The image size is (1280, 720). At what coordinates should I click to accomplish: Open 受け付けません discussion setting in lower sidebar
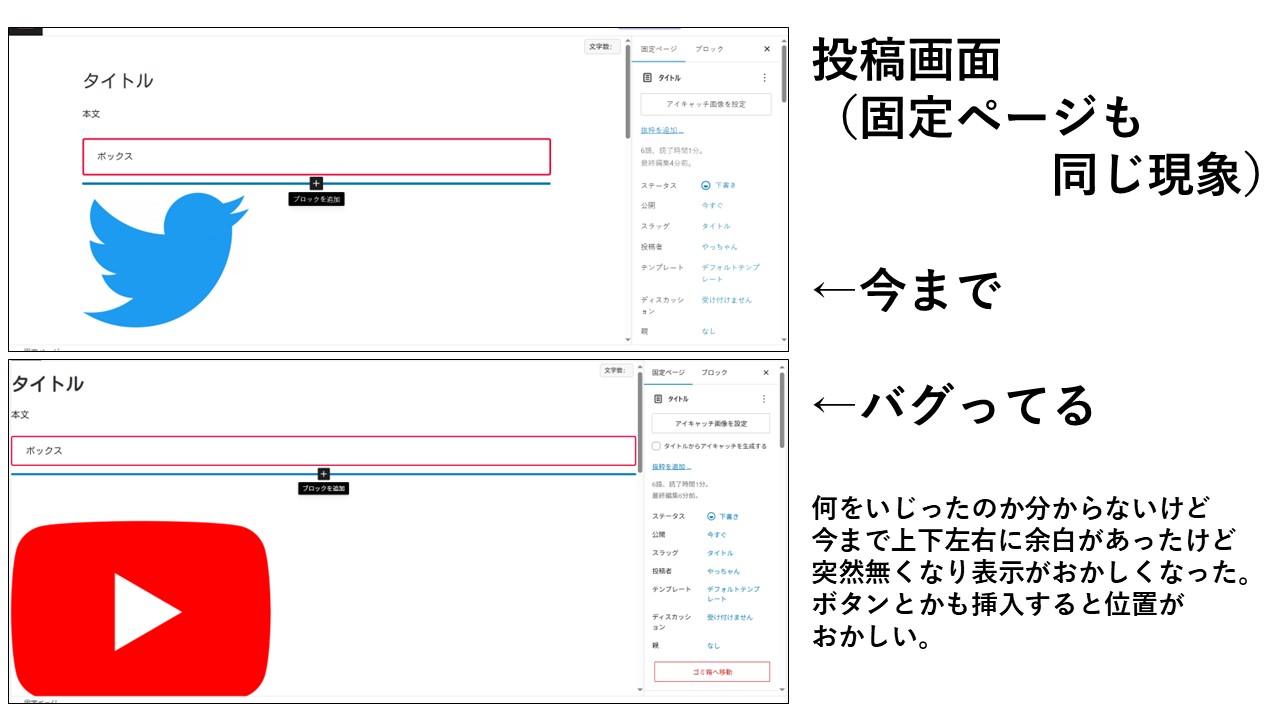point(730,617)
